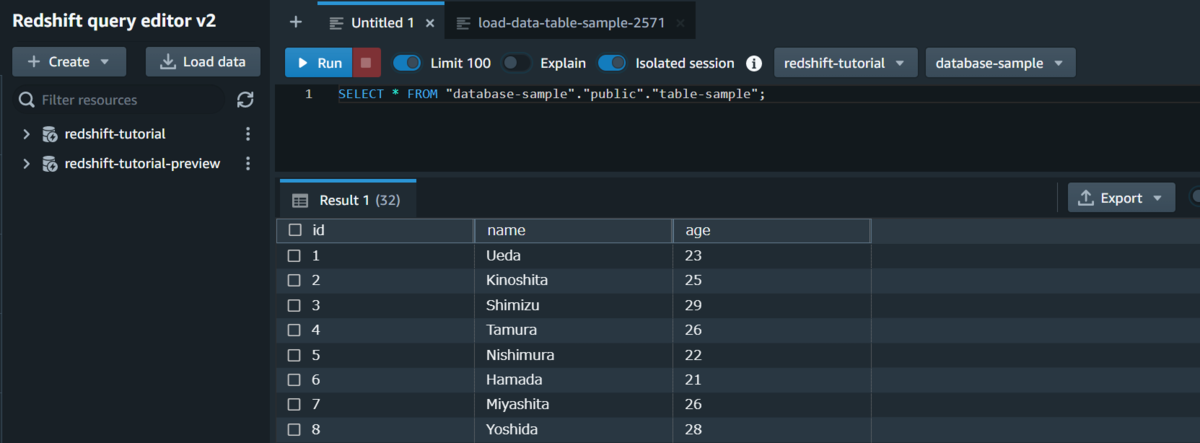Click line number 1 in editor gutter
Viewport: 1200px width, 443px height.
[308, 94]
